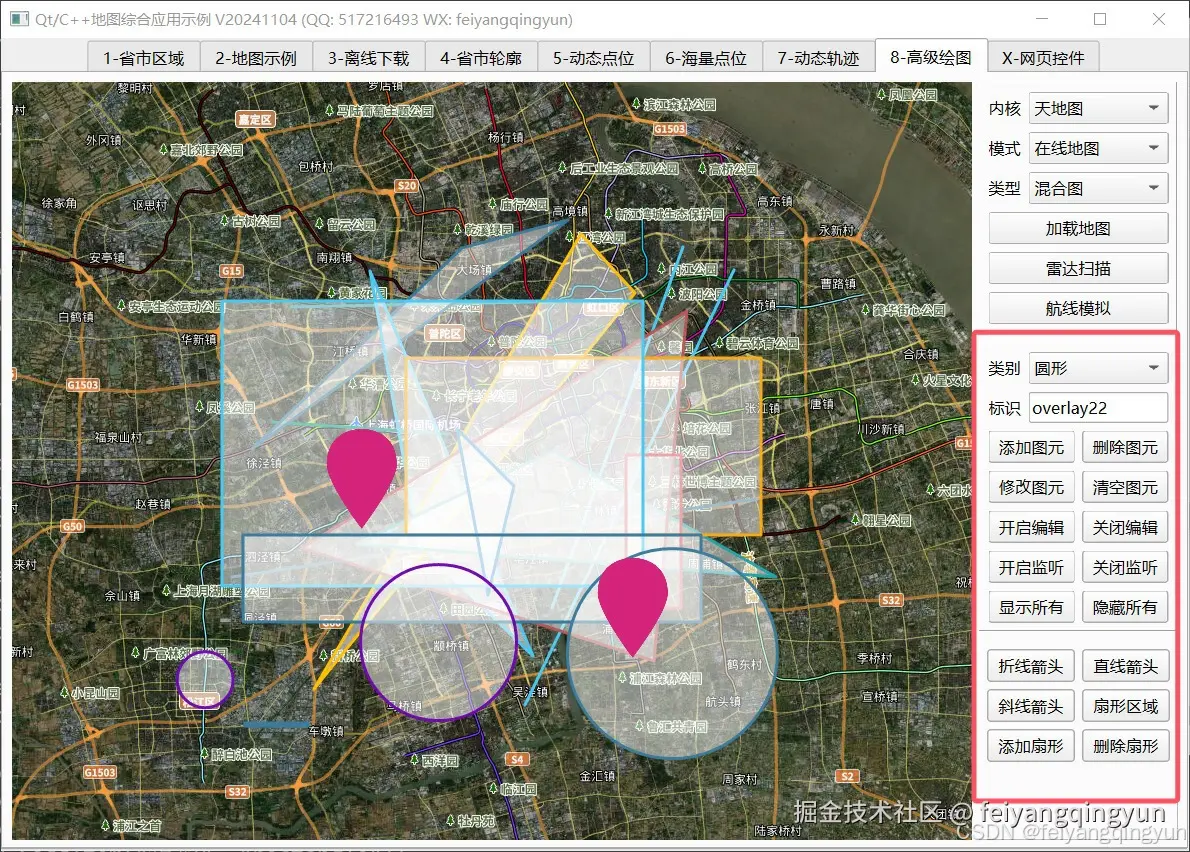Viewport: 1190px width, 852px height.
Task: Go to the 4-省市轮廓 tab
Action: (x=480, y=58)
